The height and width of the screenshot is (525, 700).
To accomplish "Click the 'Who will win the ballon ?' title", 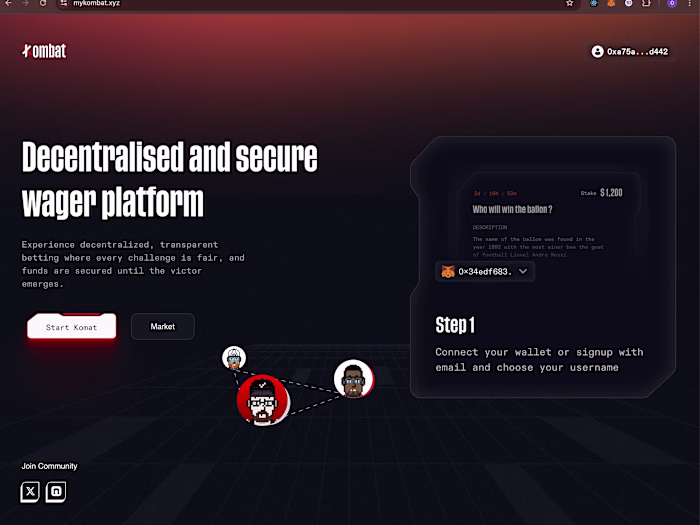I will coord(512,209).
